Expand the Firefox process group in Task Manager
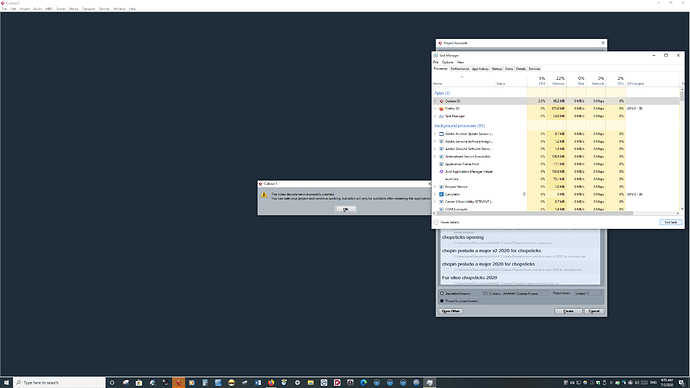Image resolution: width=690 pixels, height=388 pixels. 435,109
